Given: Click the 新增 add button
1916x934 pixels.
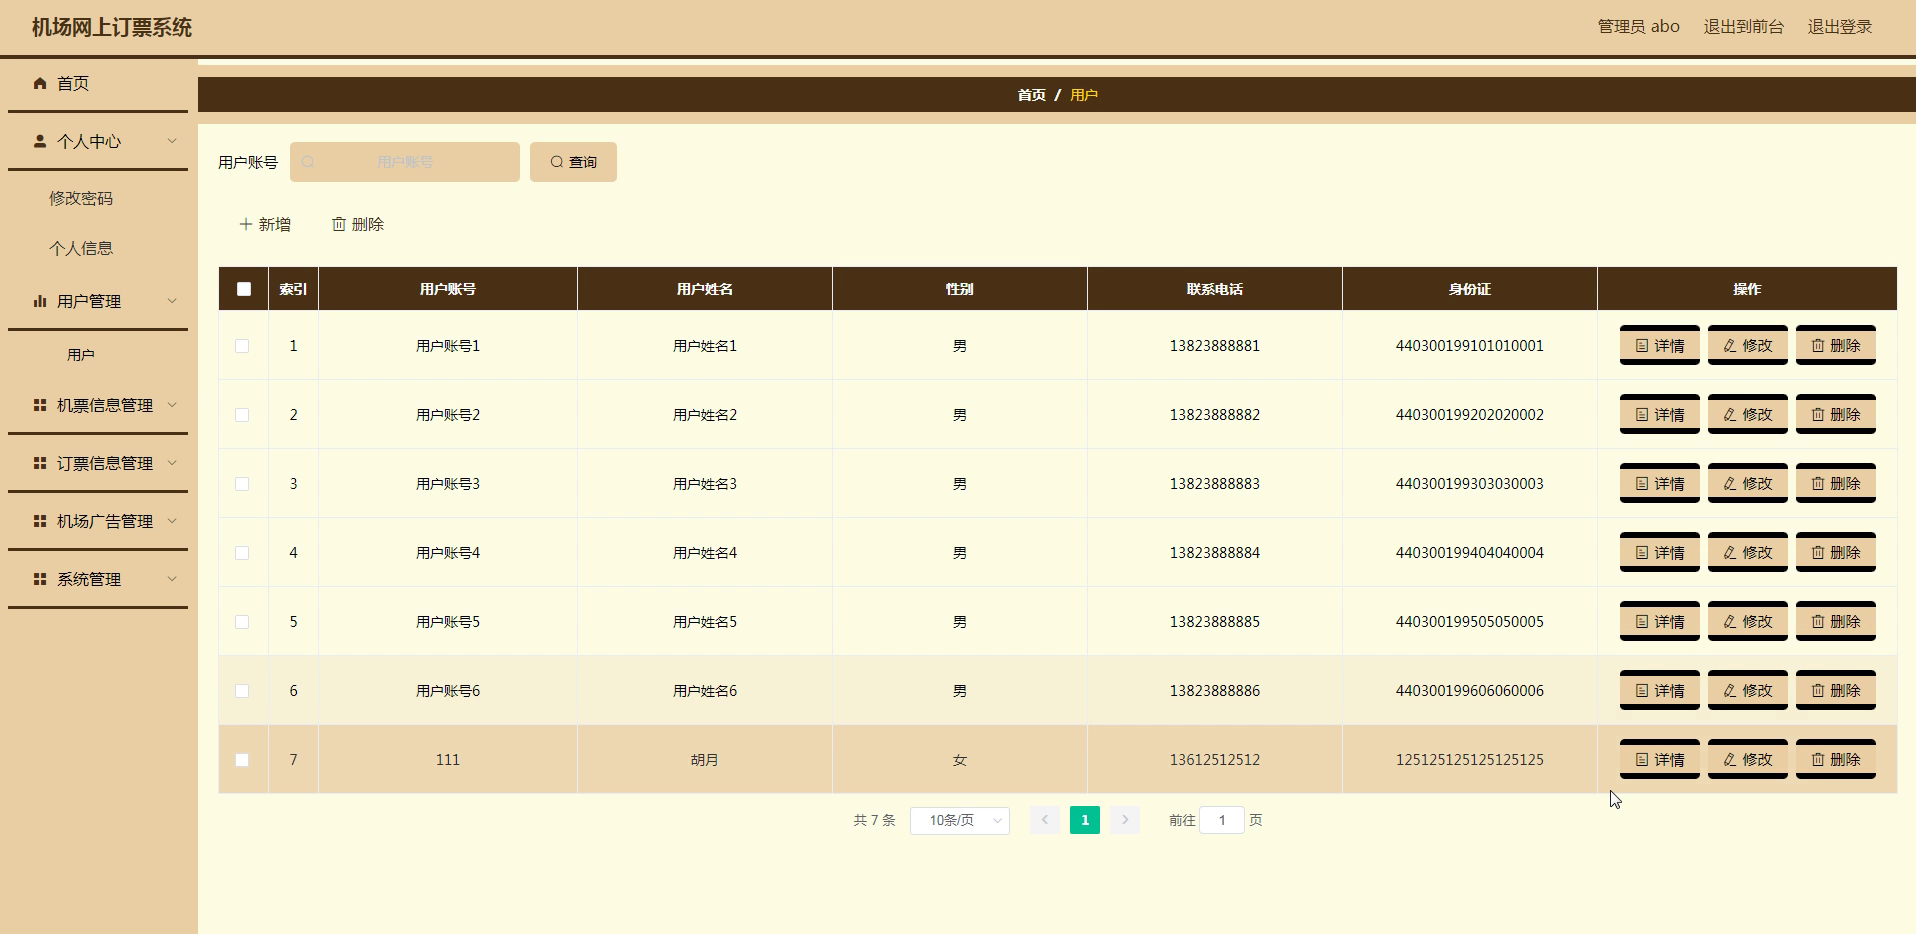Looking at the screenshot, I should (x=265, y=224).
